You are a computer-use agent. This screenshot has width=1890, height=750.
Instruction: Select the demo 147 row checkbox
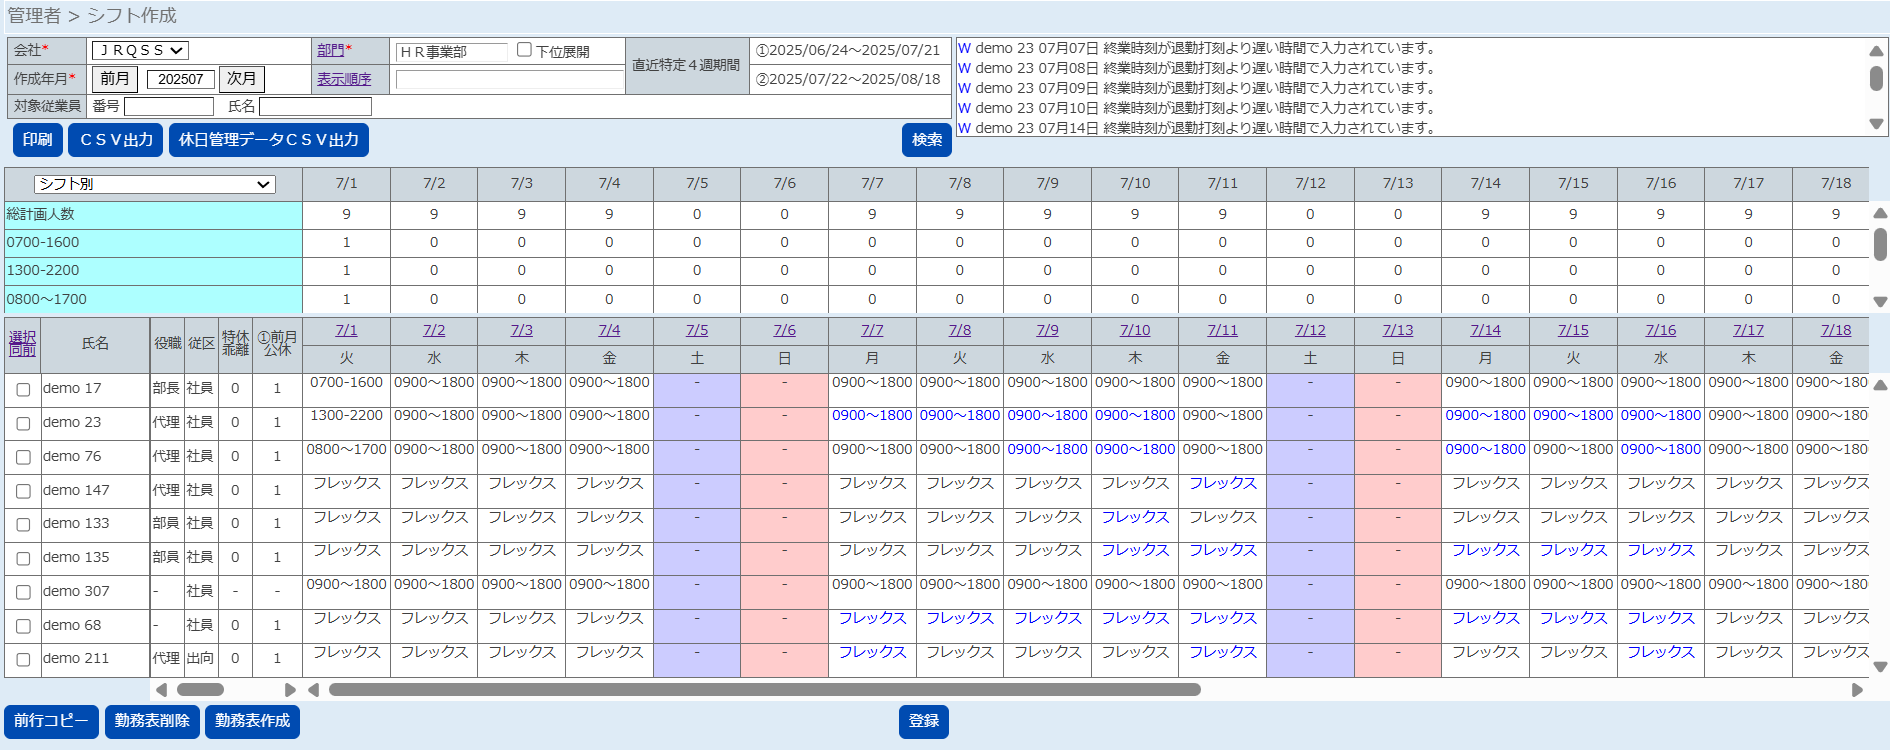[x=23, y=491]
